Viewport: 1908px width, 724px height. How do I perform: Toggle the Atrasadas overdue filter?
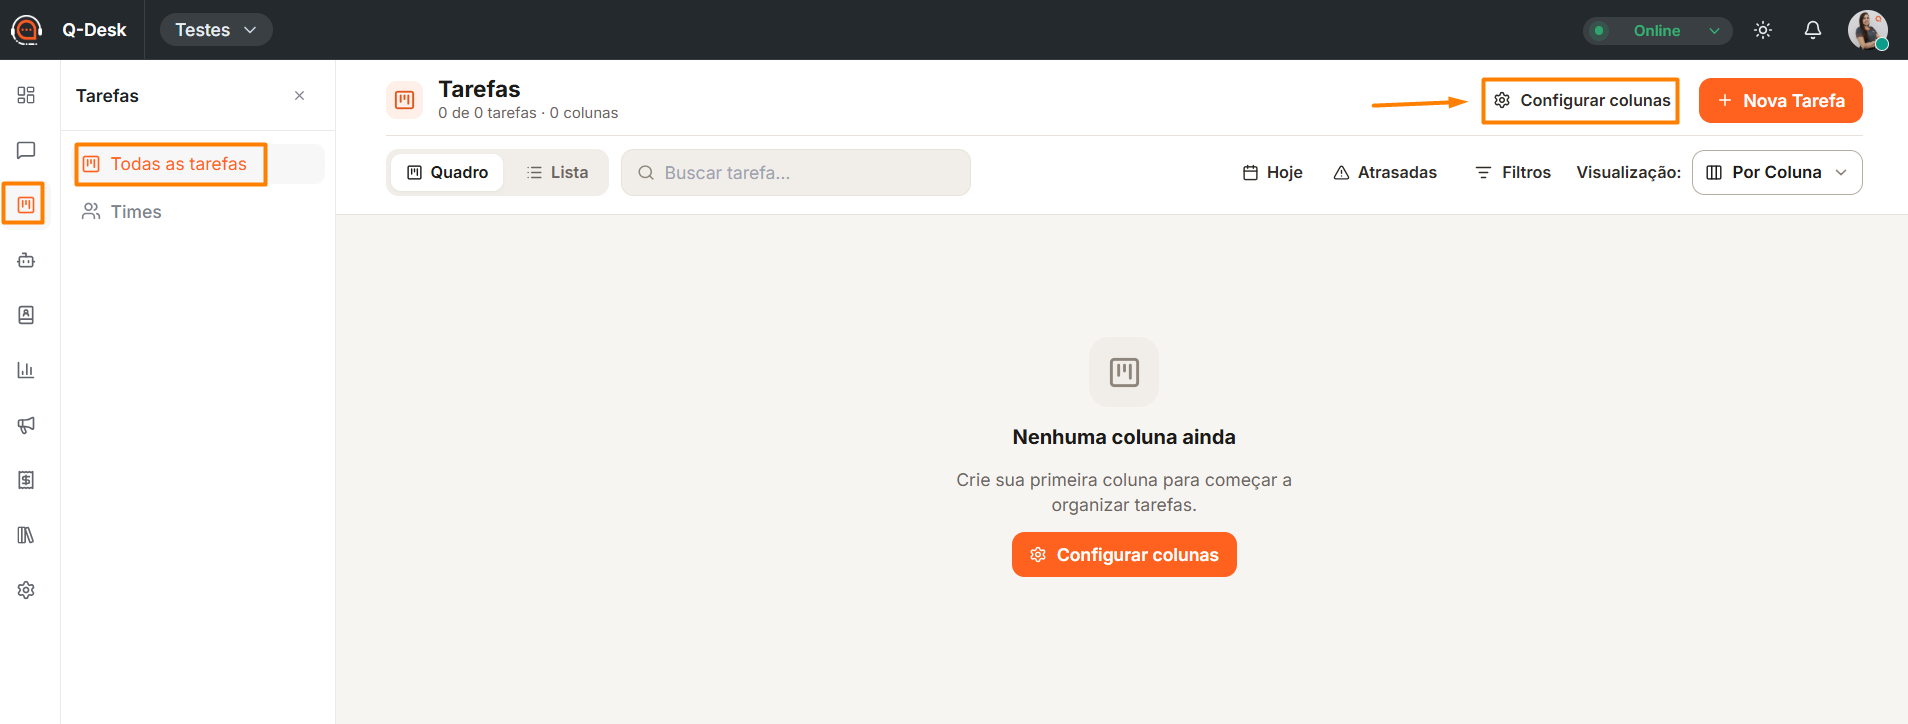(x=1385, y=172)
